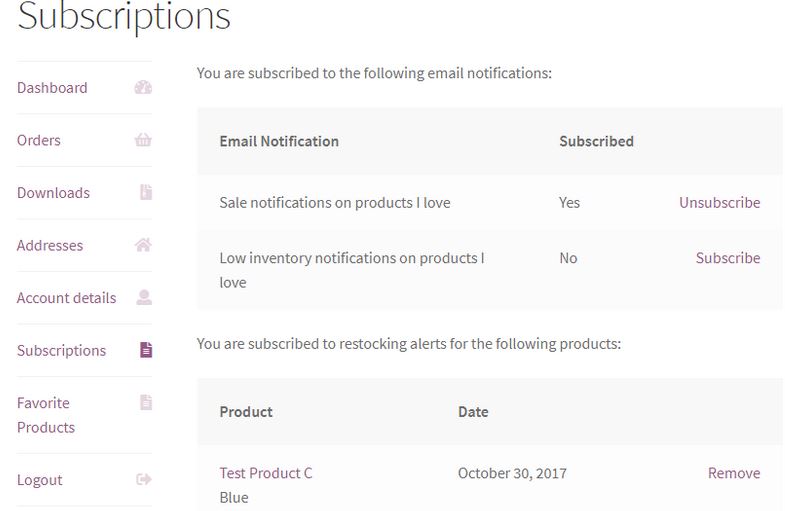Click the Dashboard gauge icon

[143, 88]
